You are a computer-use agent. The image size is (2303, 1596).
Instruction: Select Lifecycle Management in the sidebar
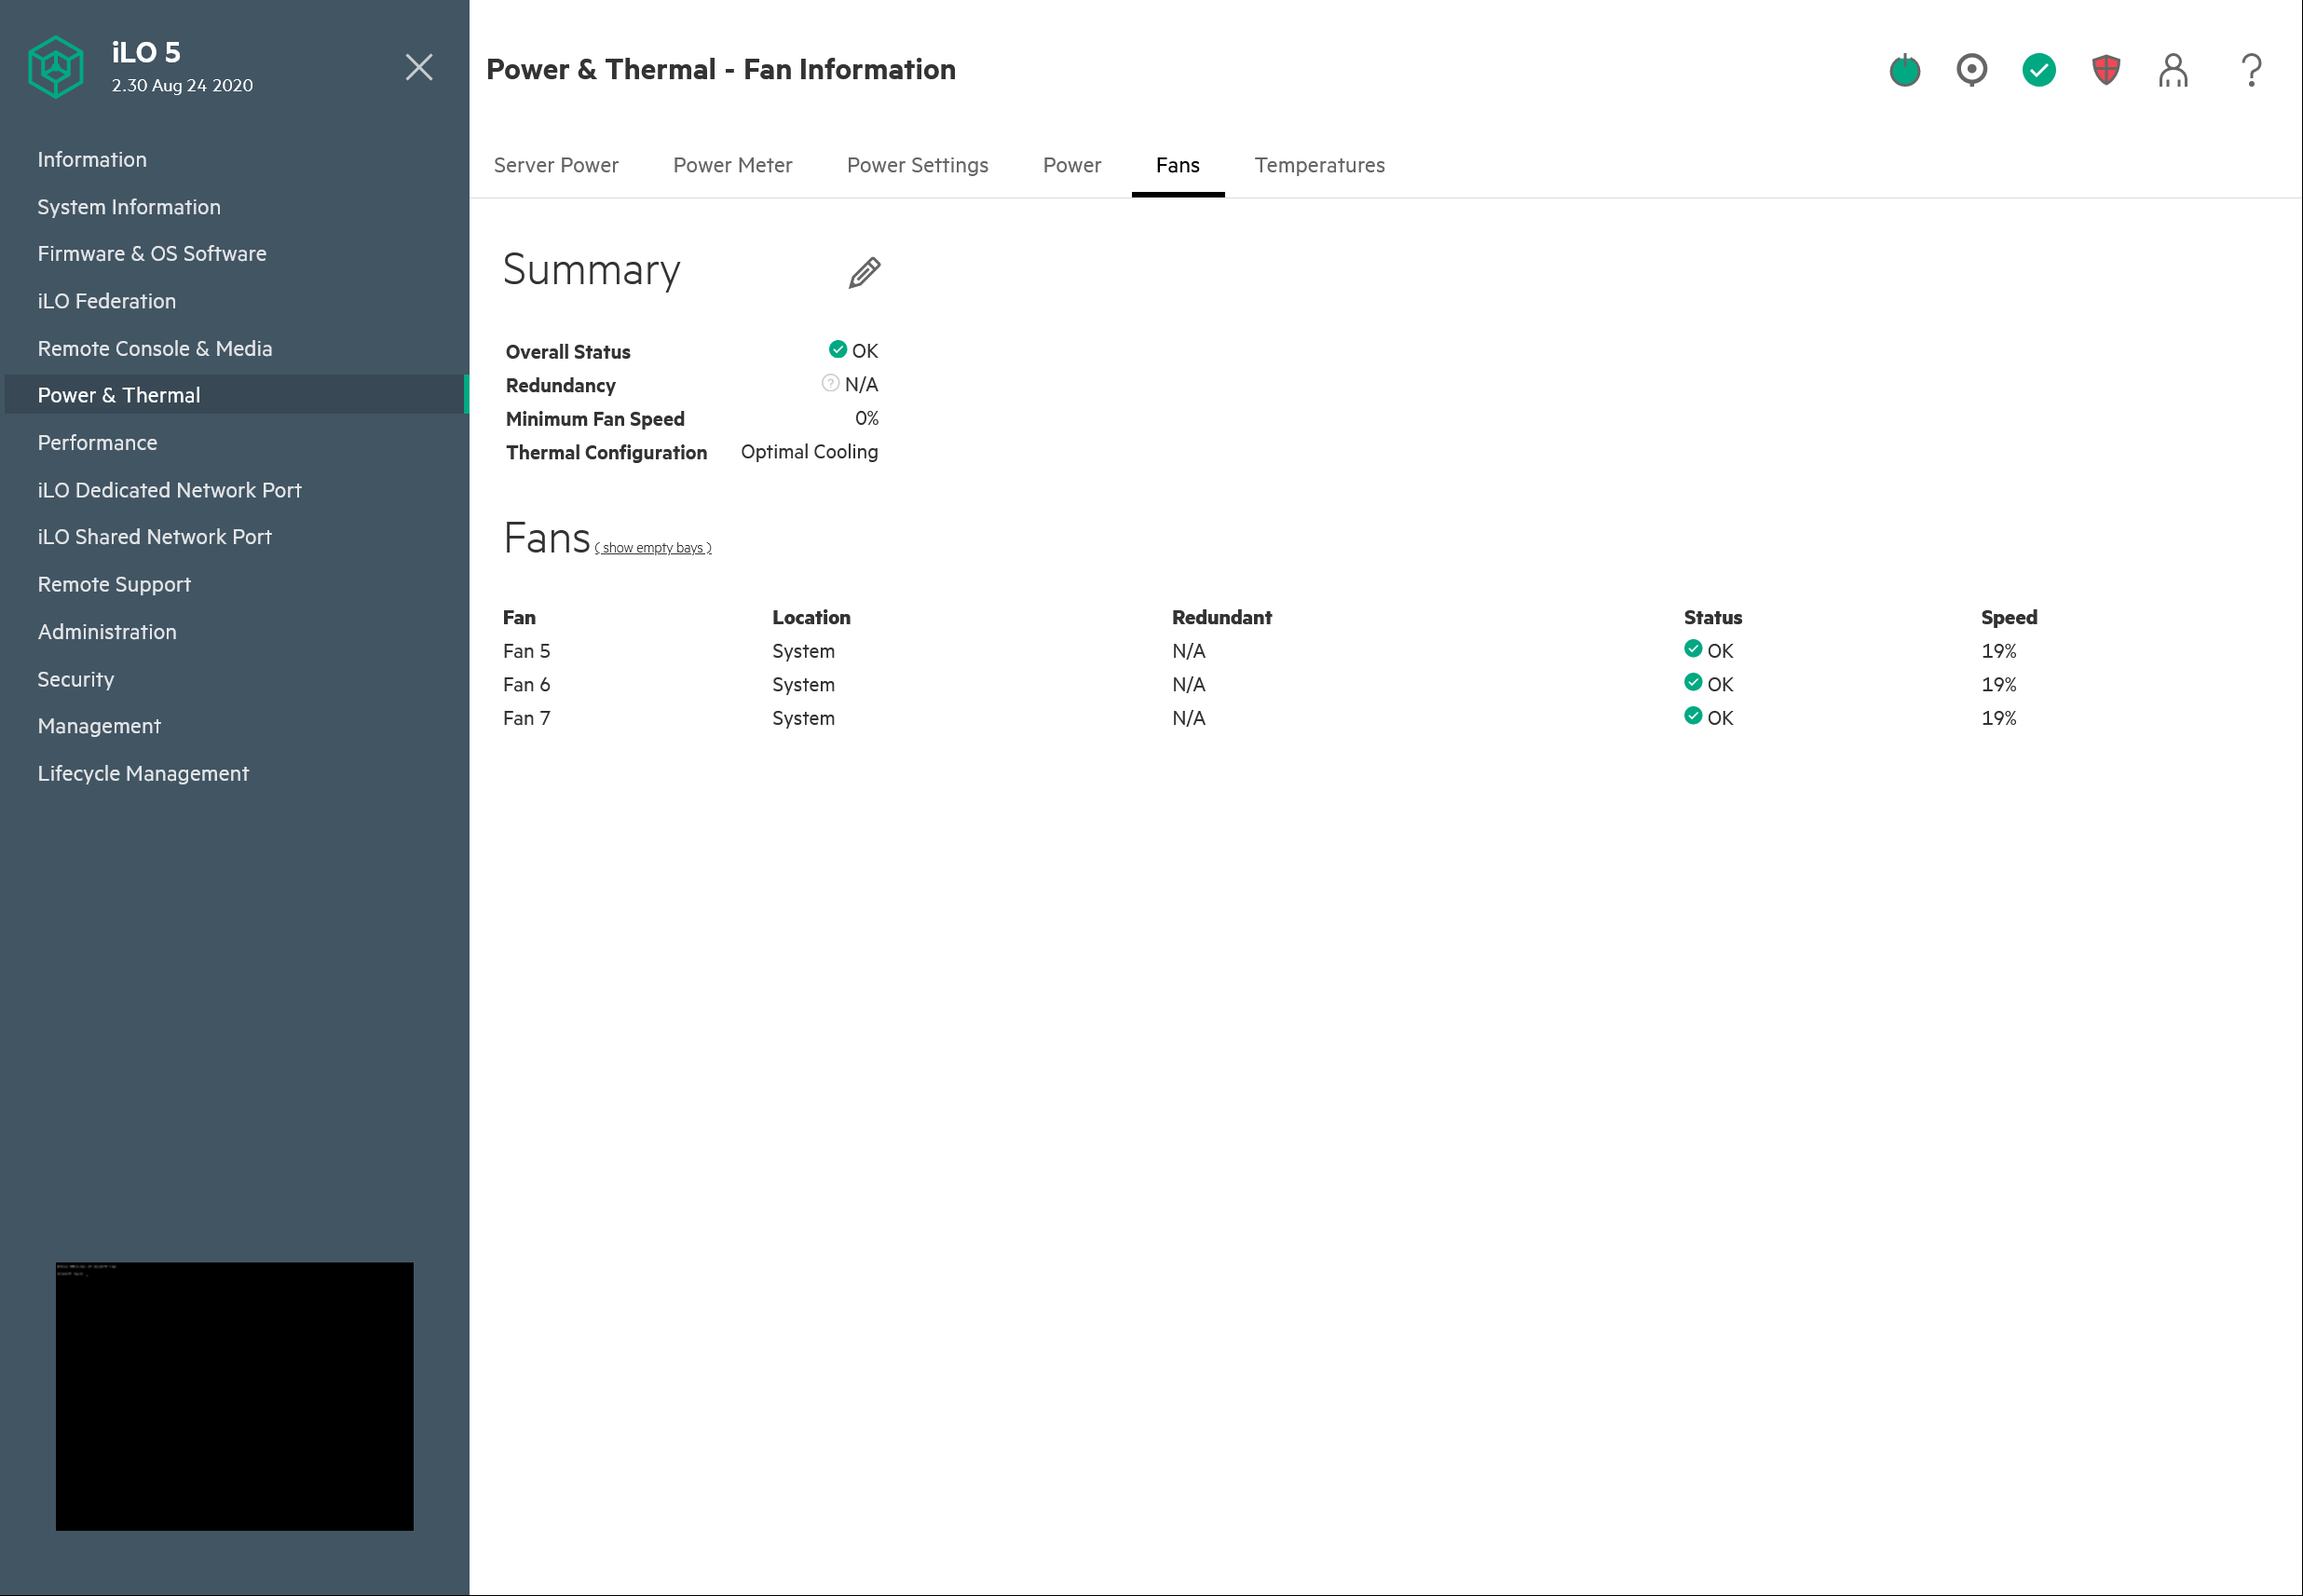pyautogui.click(x=143, y=773)
